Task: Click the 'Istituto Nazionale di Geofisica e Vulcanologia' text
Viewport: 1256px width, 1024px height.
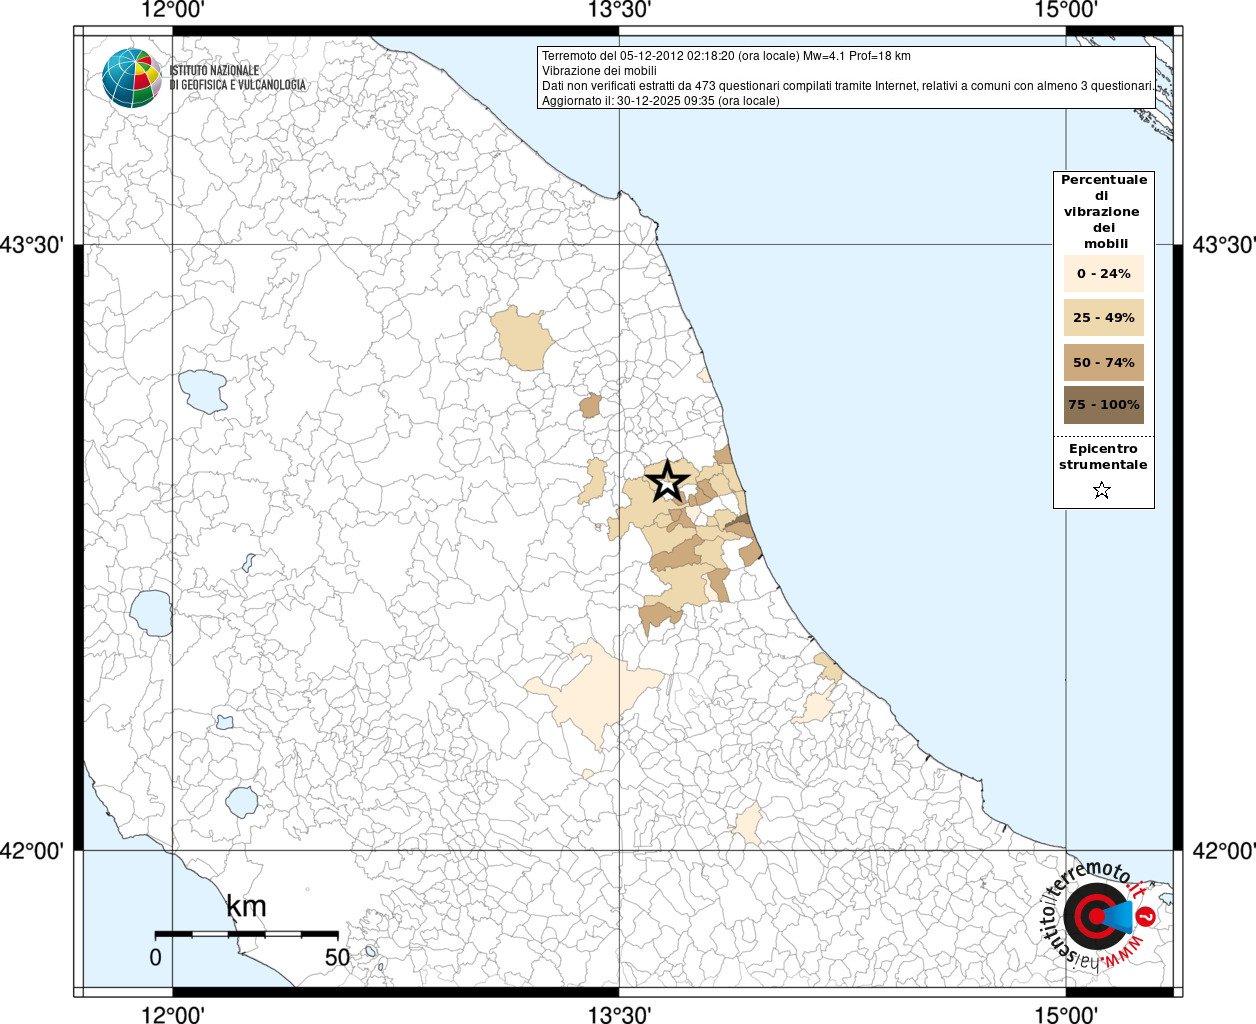Action: tap(237, 78)
